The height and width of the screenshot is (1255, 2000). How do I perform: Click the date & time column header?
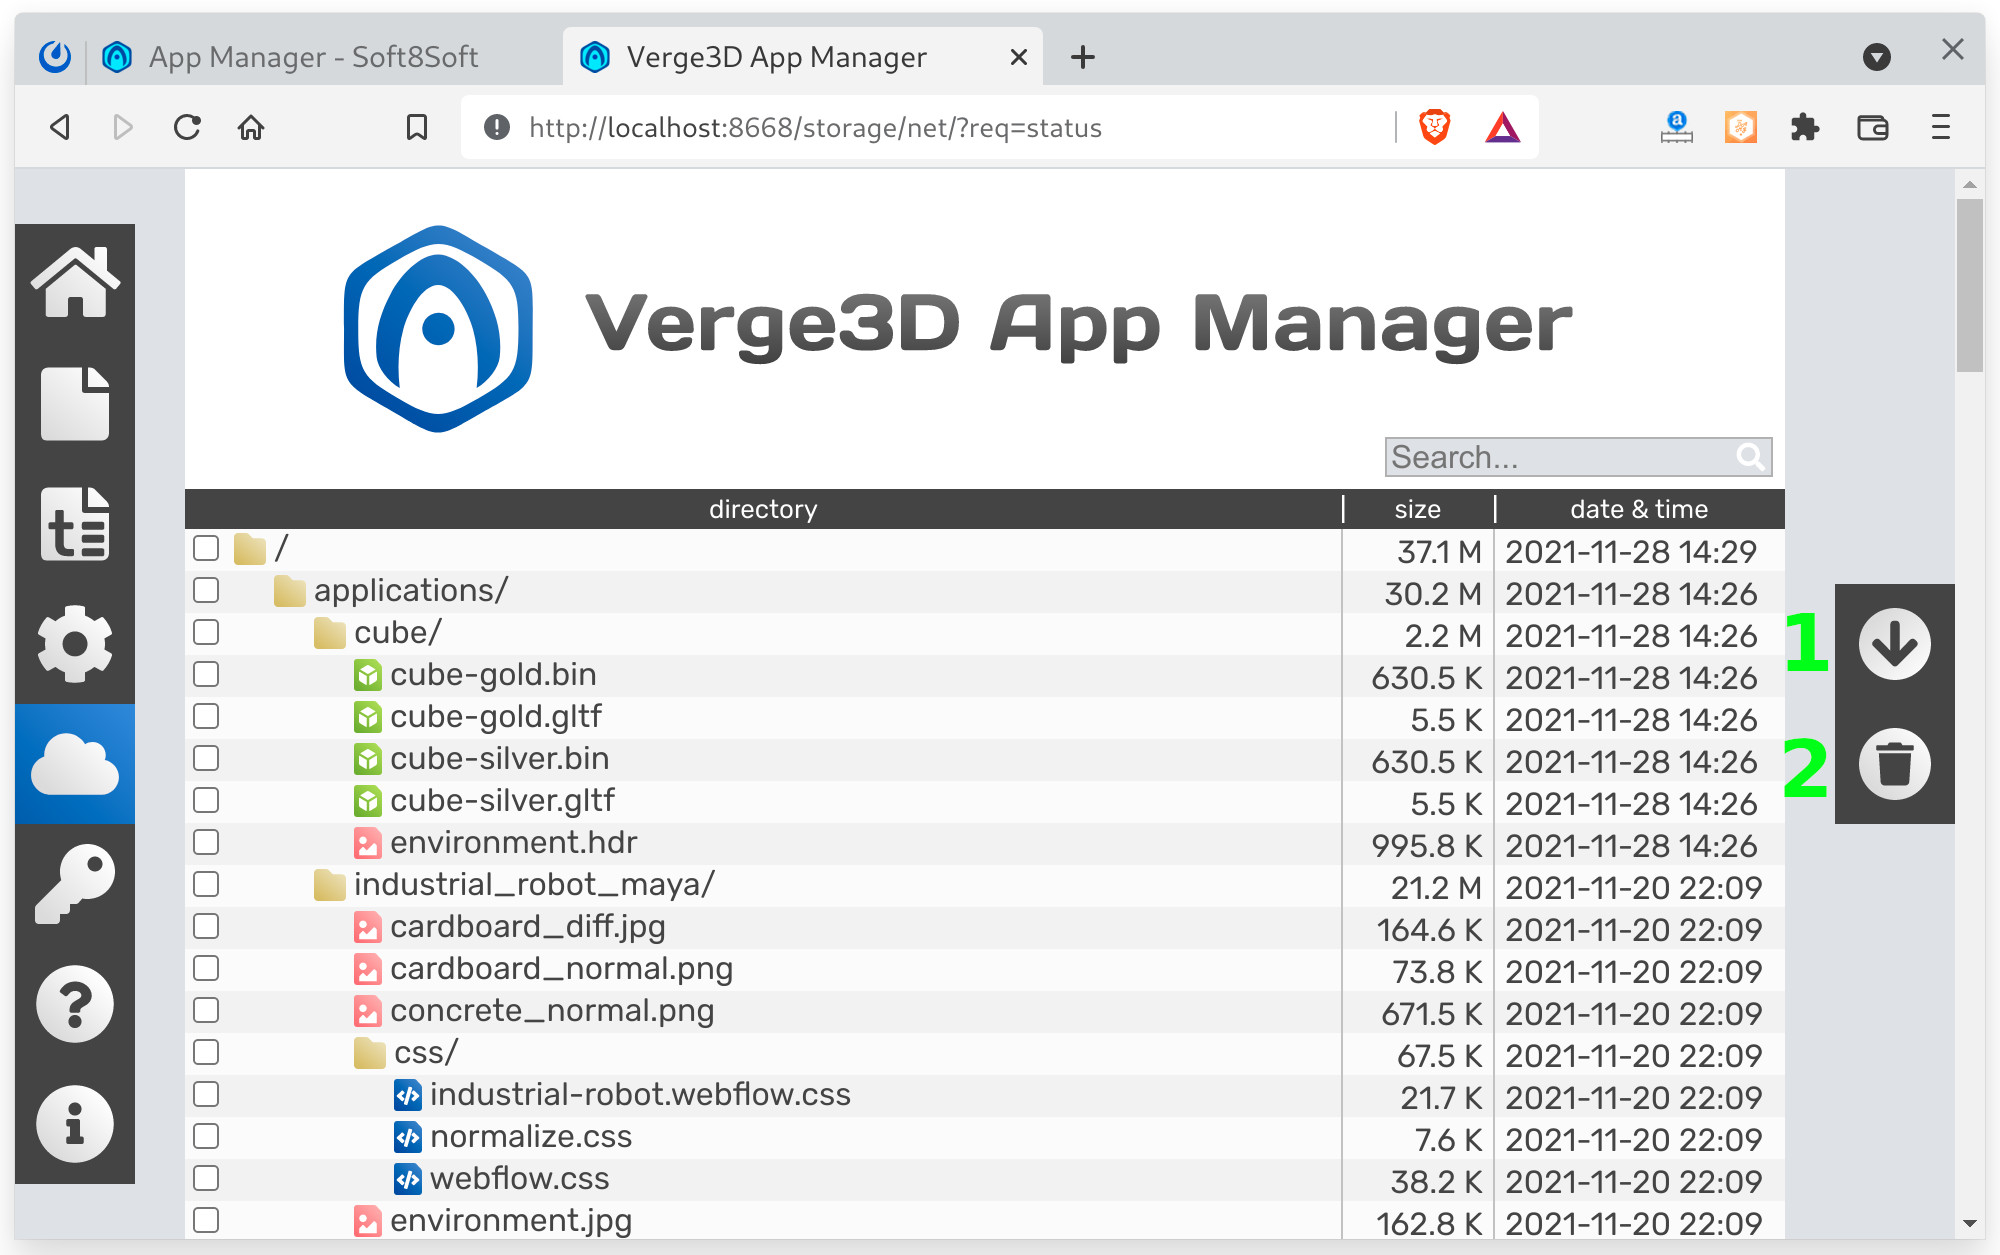(1639, 509)
